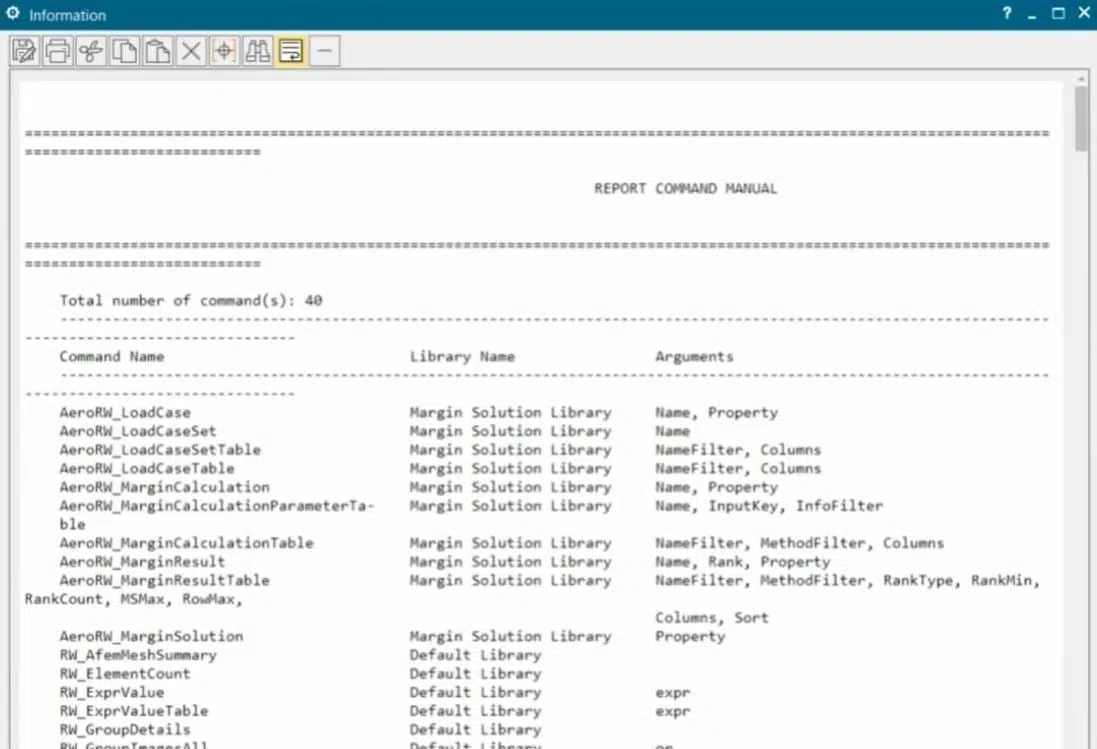Click the RW_AfemMeshSummary command text
The height and width of the screenshot is (749, 1097).
(139, 655)
